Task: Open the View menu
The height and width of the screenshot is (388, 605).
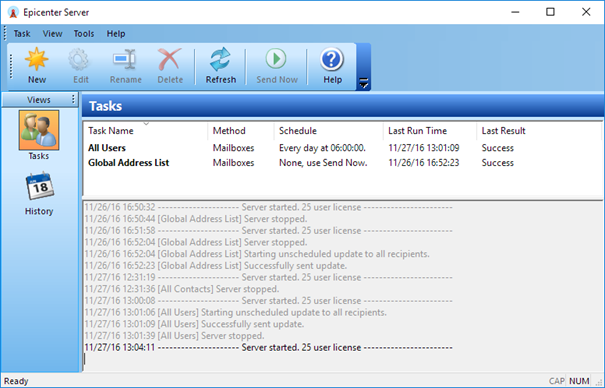Action: click(x=52, y=34)
